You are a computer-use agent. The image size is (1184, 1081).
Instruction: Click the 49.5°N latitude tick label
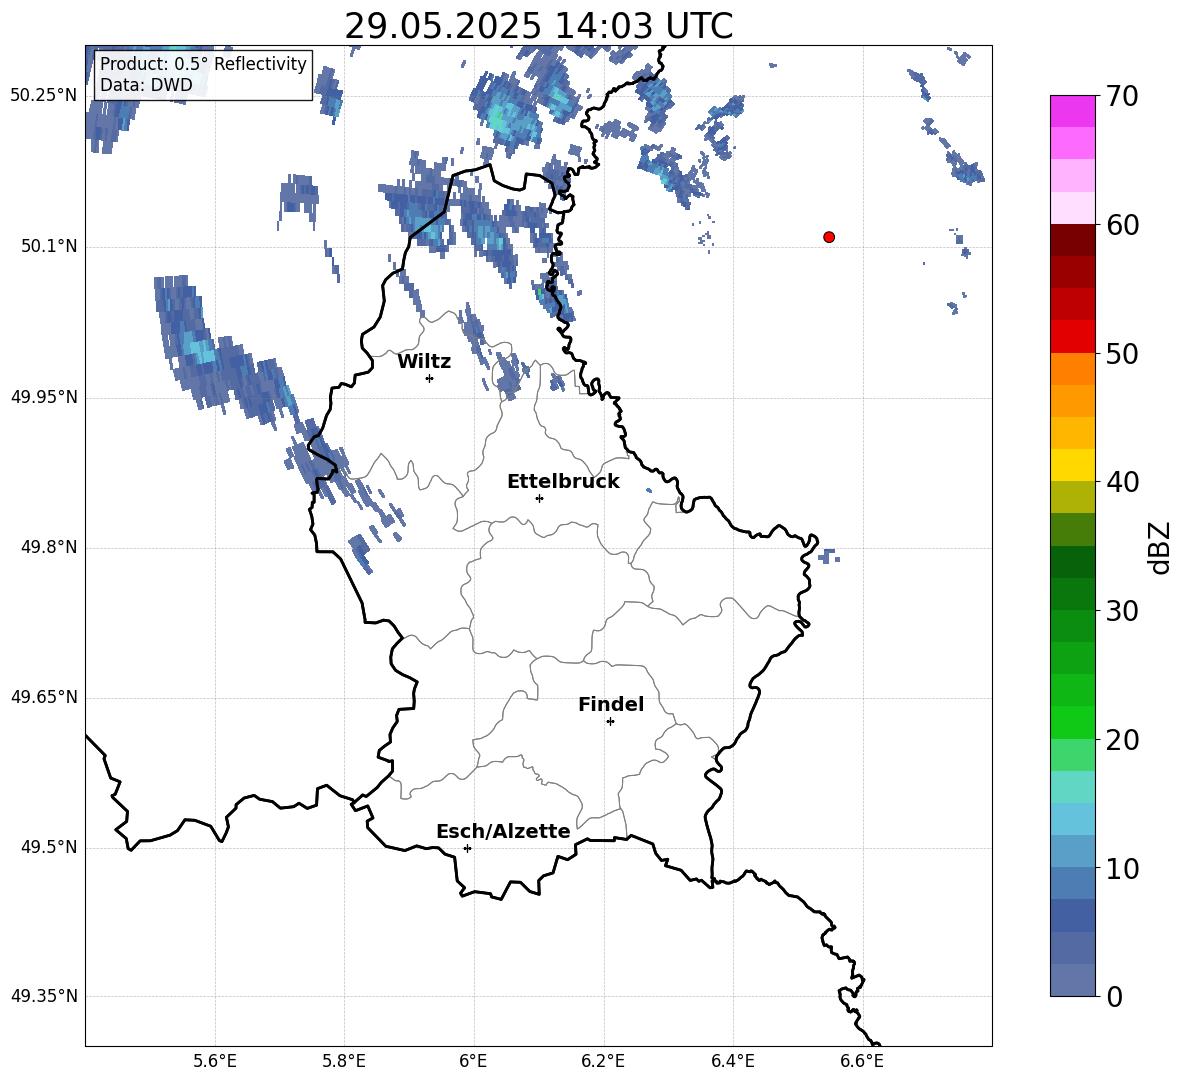[49, 848]
